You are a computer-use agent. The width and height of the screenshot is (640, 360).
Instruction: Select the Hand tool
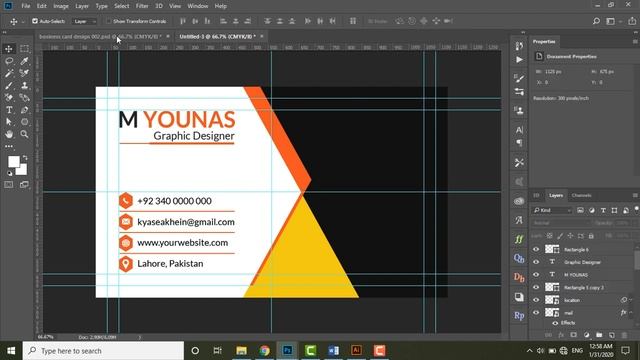(9, 134)
